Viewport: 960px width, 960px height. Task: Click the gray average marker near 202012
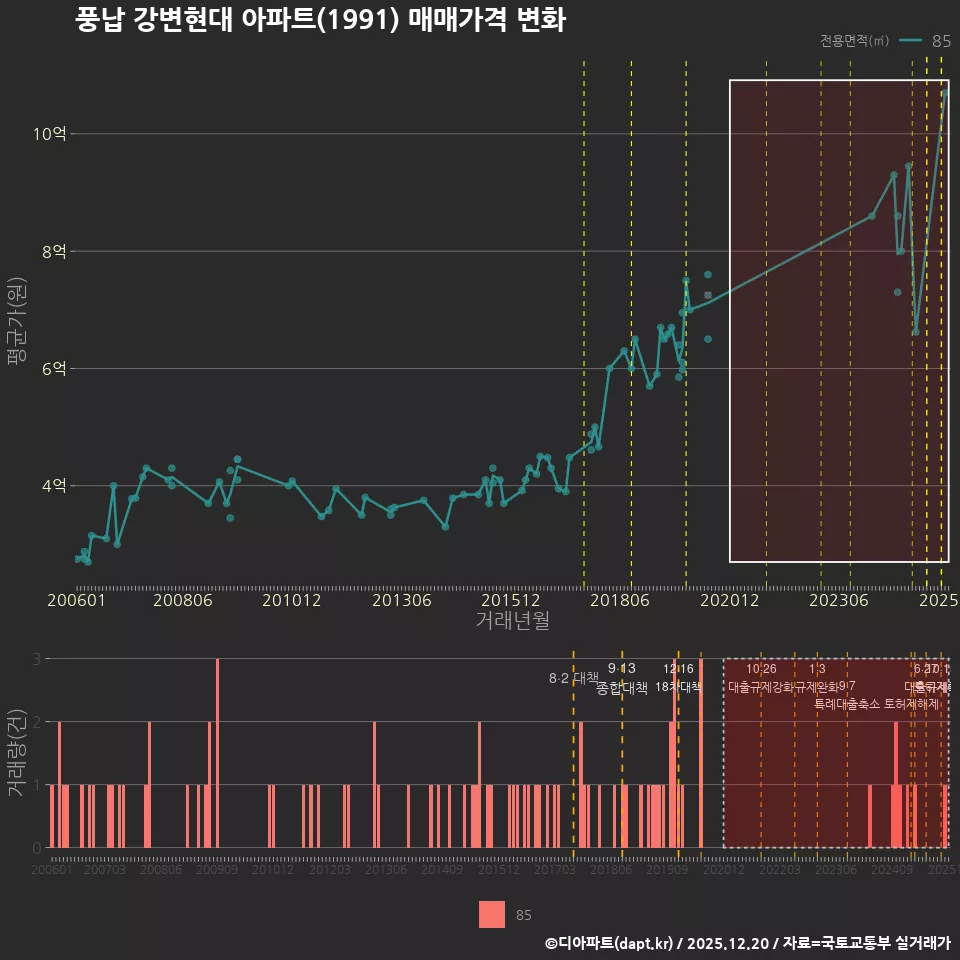(708, 295)
